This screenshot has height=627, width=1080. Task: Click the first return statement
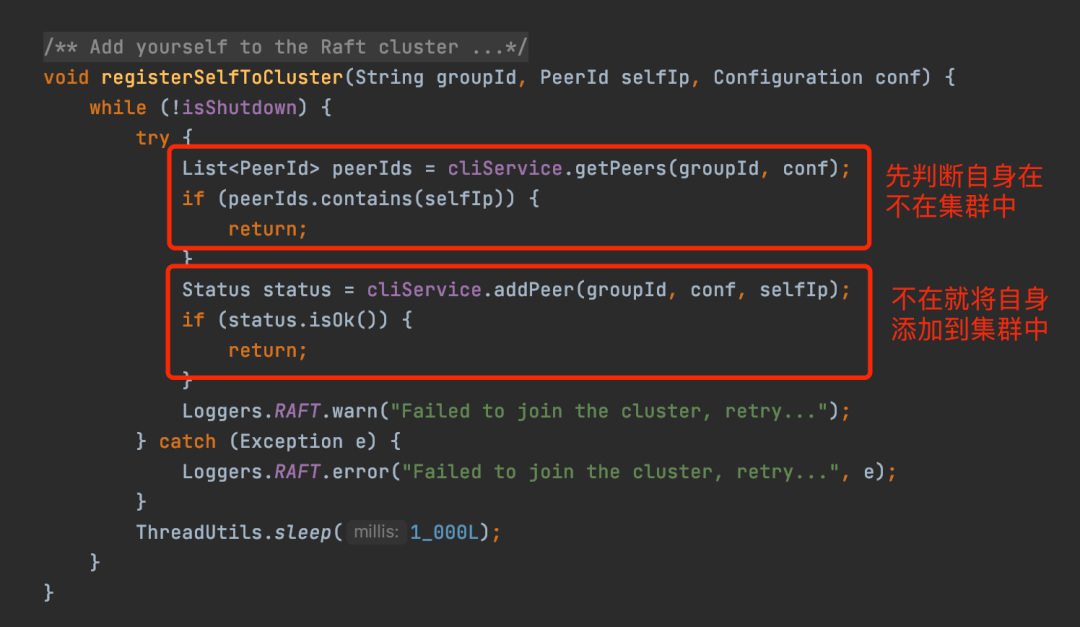pyautogui.click(x=267, y=229)
